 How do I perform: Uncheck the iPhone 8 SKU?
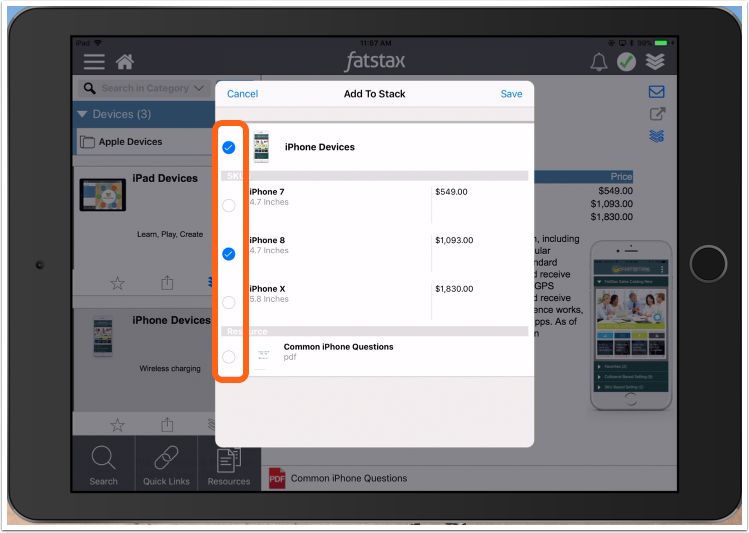tap(229, 254)
